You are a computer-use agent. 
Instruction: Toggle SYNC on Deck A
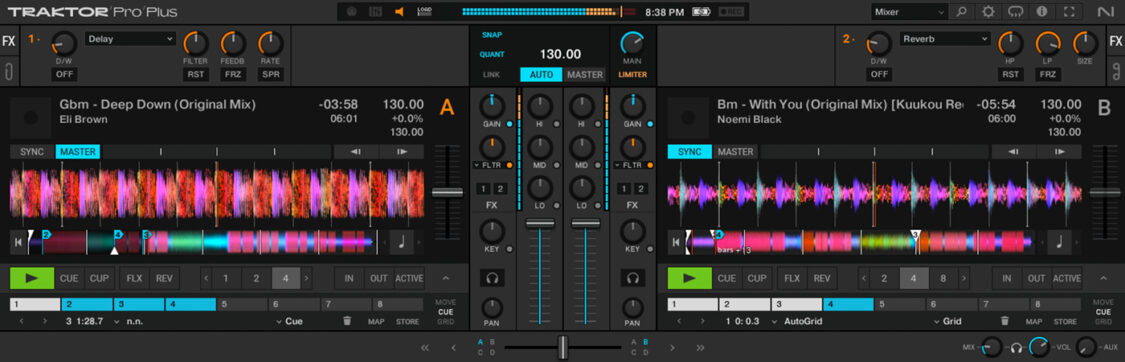coord(32,152)
